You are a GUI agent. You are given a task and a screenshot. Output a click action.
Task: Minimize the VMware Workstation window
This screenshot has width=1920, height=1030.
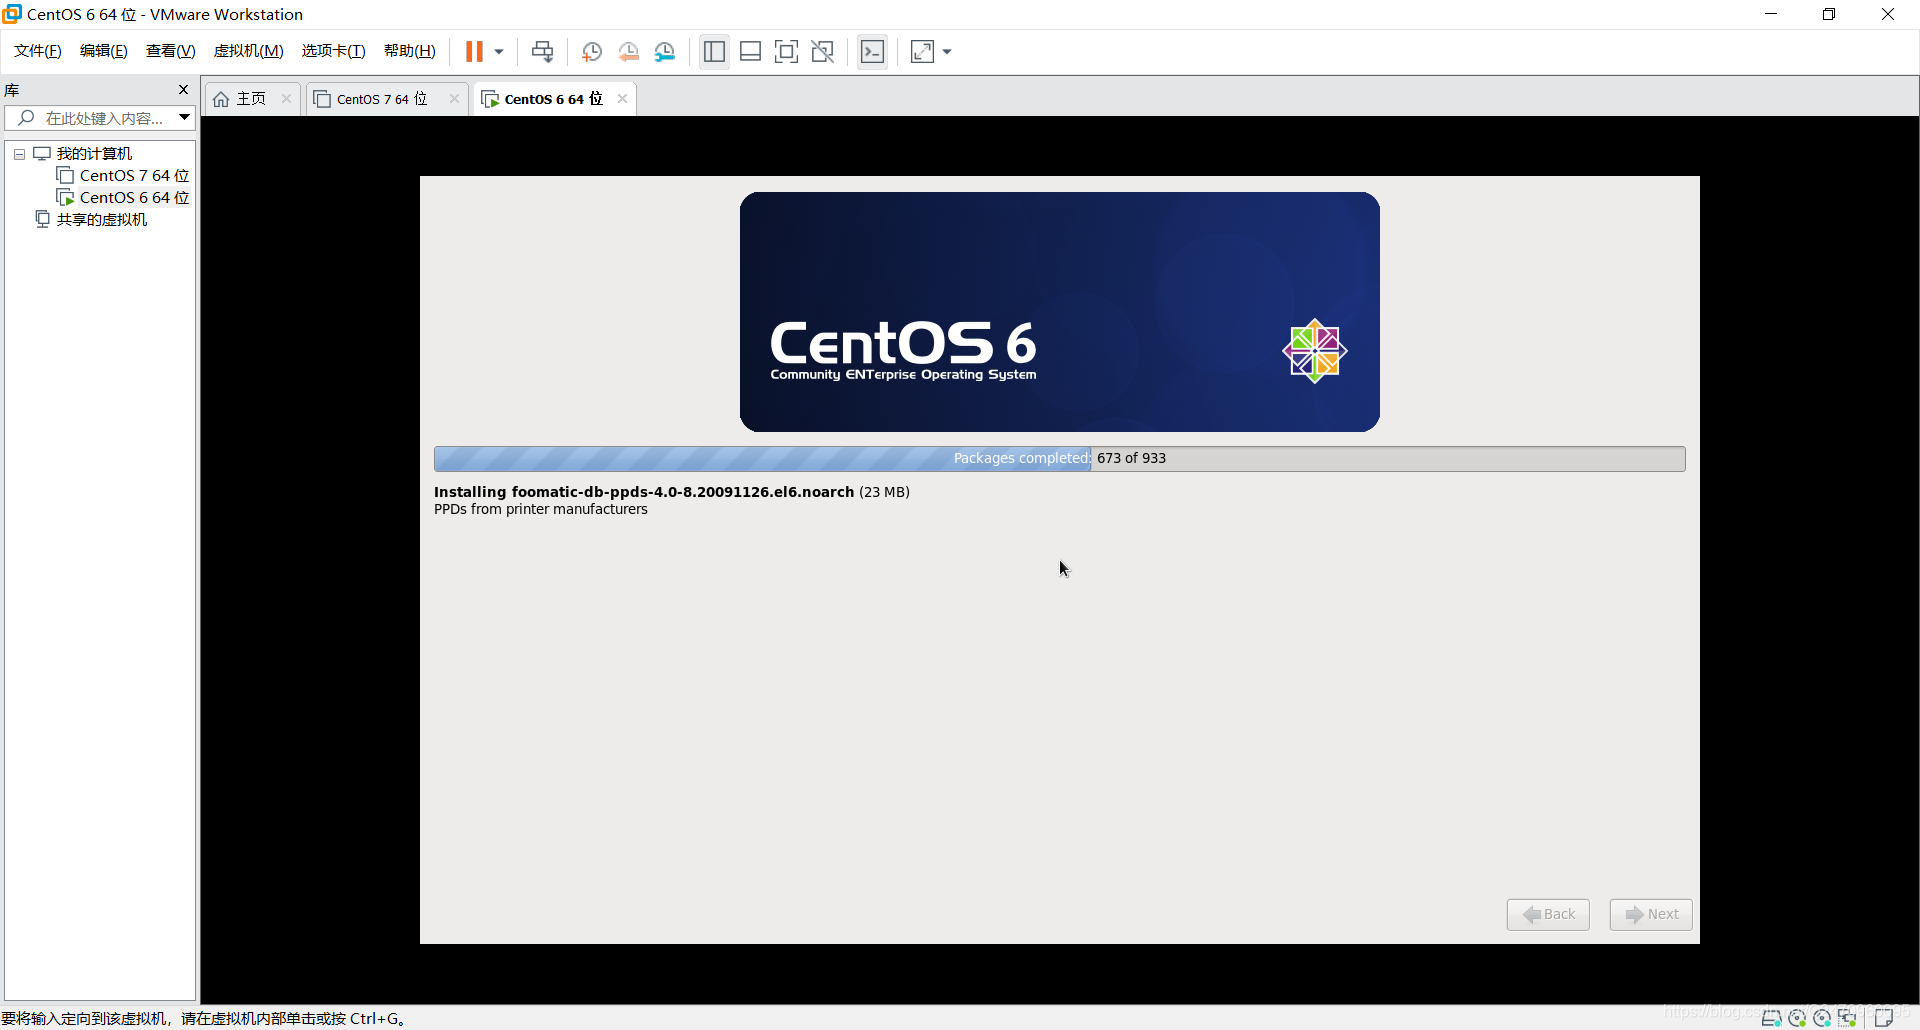1771,14
